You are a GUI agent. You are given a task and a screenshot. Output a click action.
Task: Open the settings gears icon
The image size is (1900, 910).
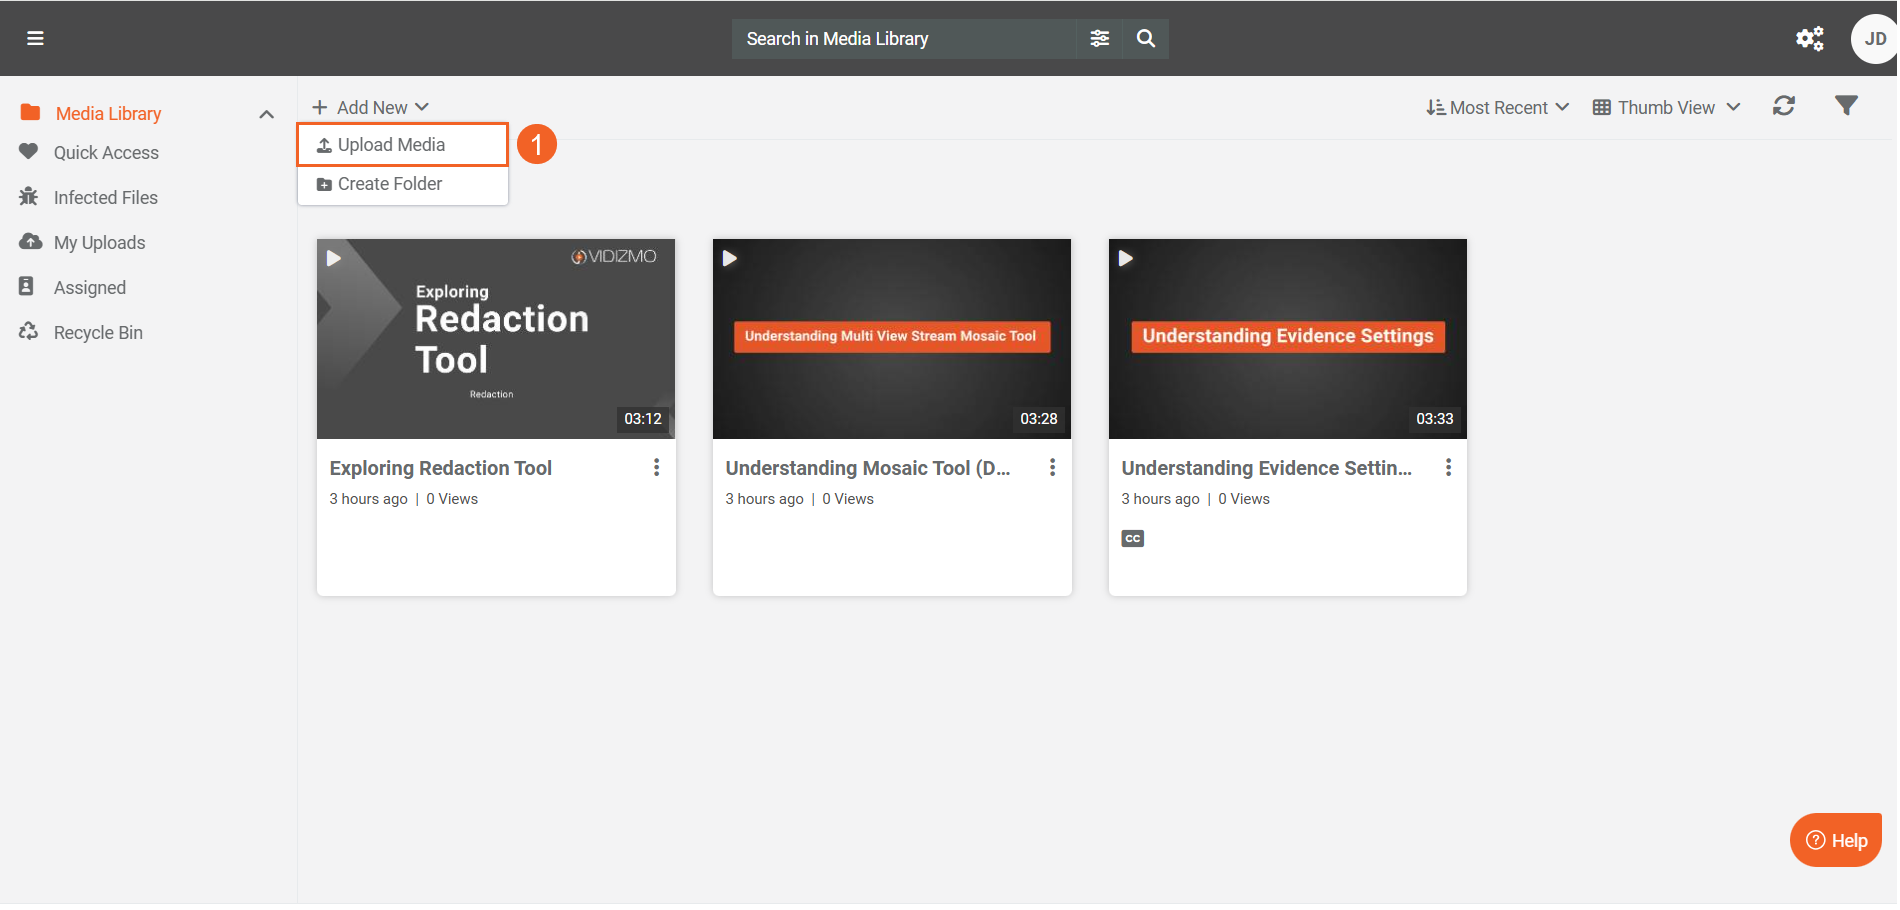[x=1809, y=38]
